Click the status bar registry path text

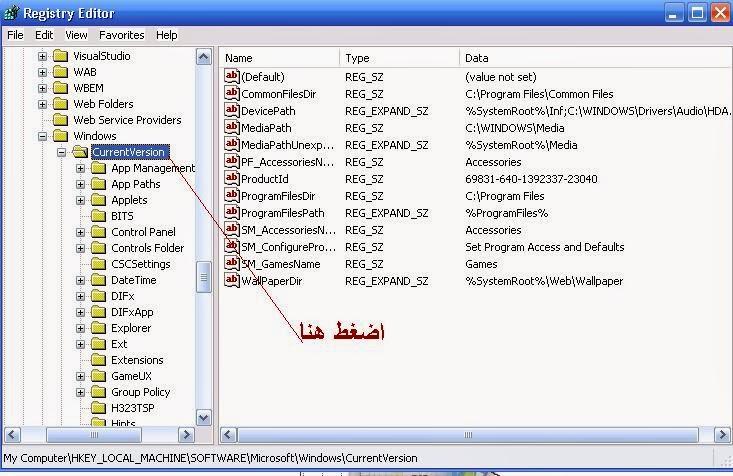[210, 458]
